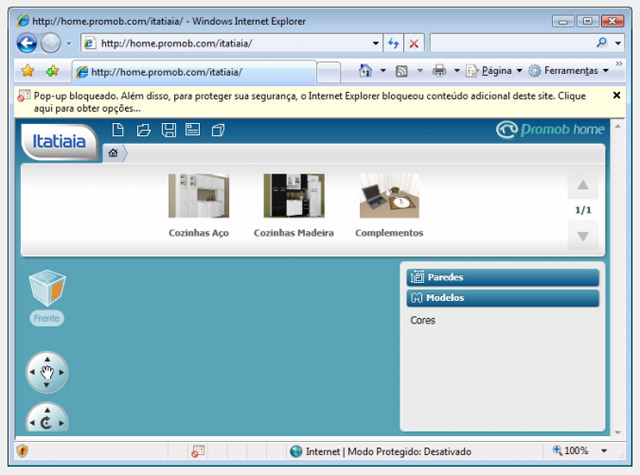The width and height of the screenshot is (640, 475).
Task: Pan view right with right arrow
Action: [61, 372]
